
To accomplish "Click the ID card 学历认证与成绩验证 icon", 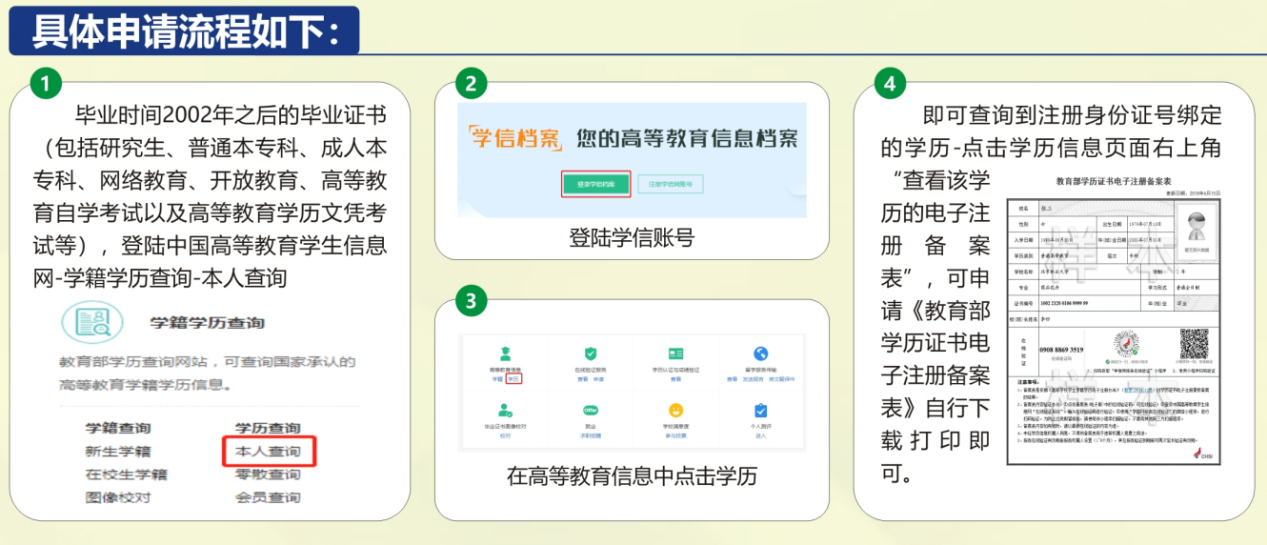I will pos(676,353).
